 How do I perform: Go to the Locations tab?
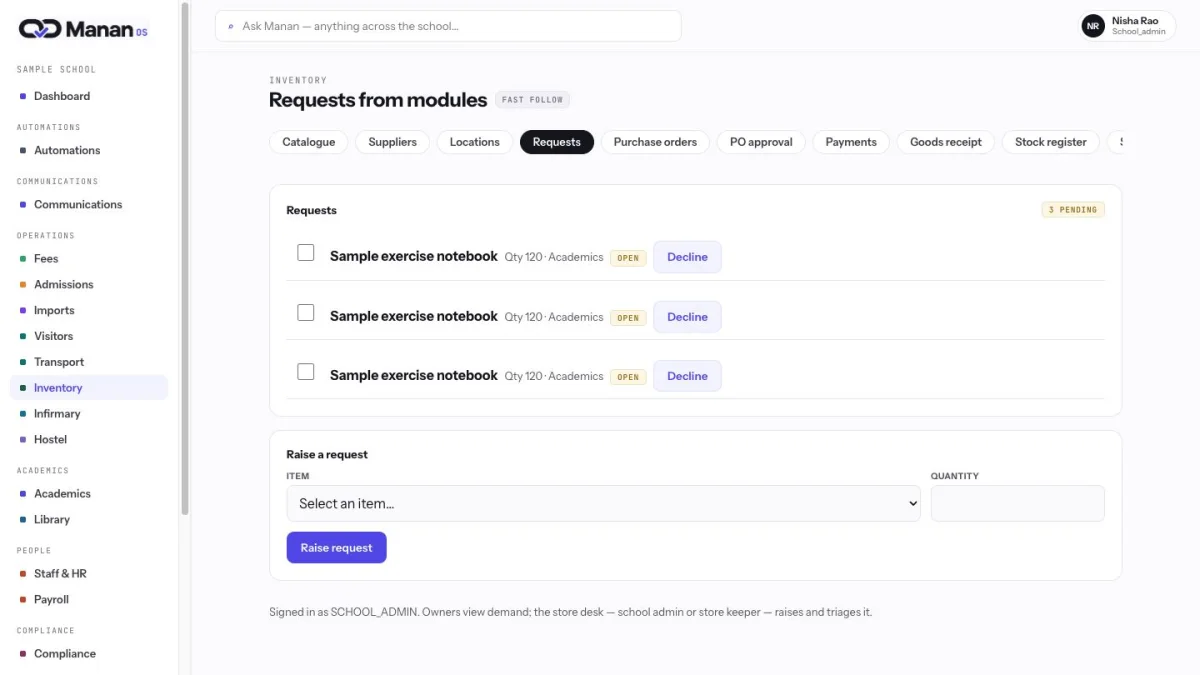point(475,142)
